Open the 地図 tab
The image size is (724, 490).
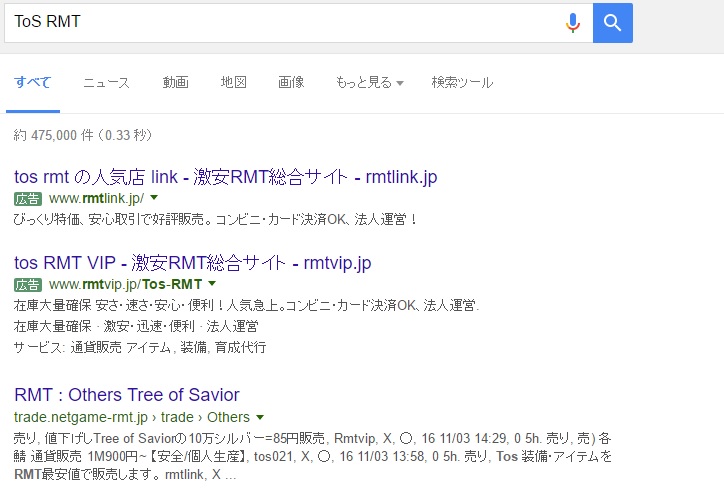[234, 82]
